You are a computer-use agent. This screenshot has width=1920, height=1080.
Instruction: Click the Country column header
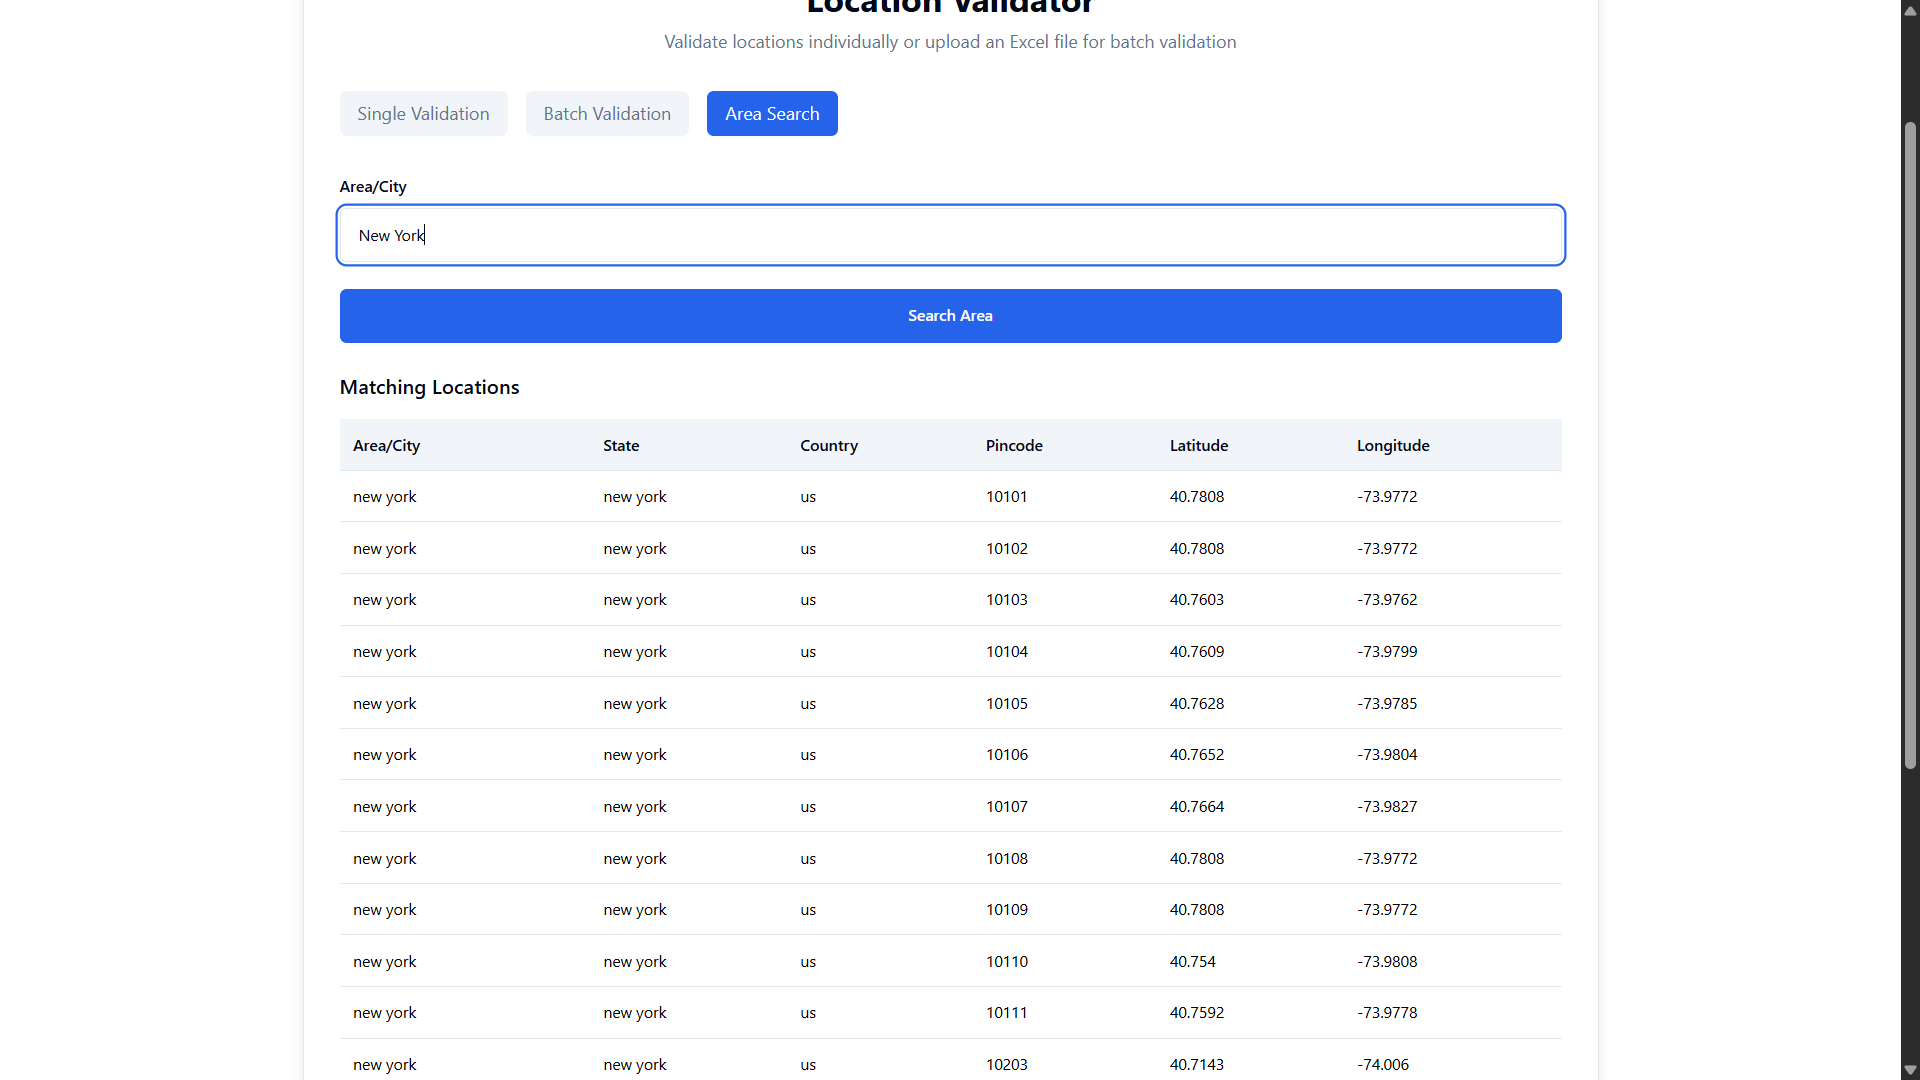tap(828, 446)
